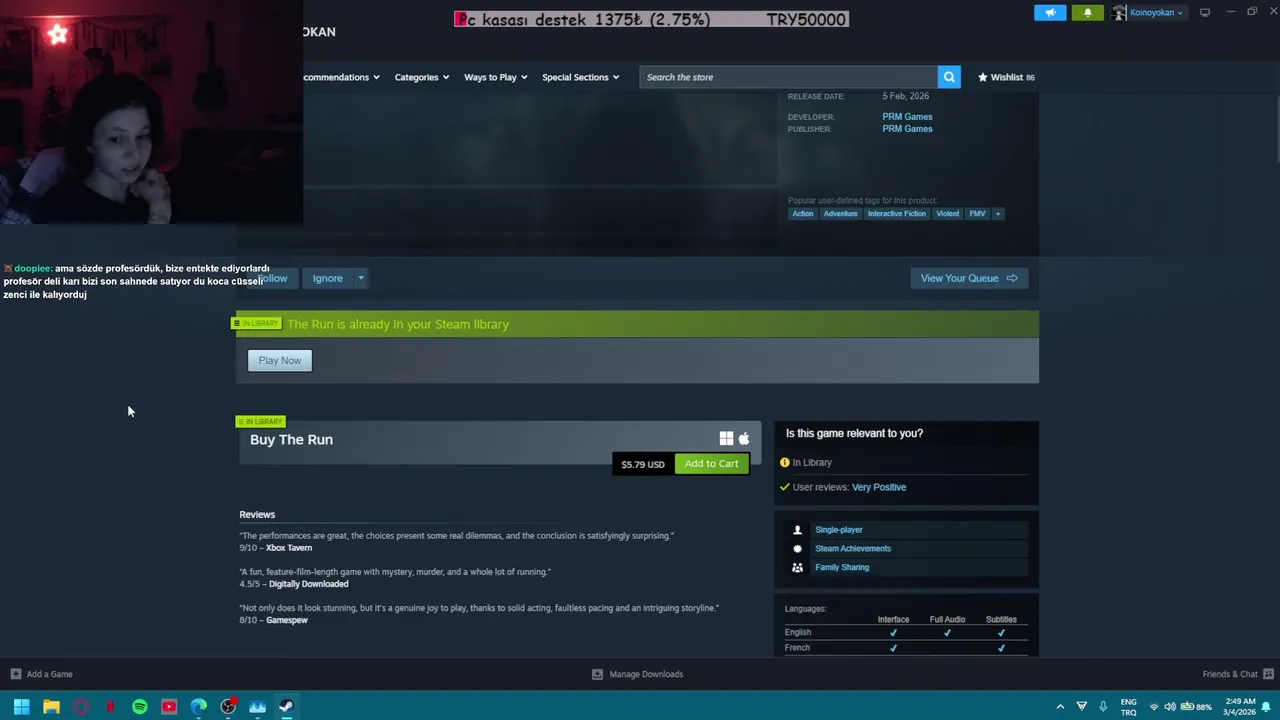
Task: Click the Koinoyokan profile avatar
Action: click(1119, 13)
